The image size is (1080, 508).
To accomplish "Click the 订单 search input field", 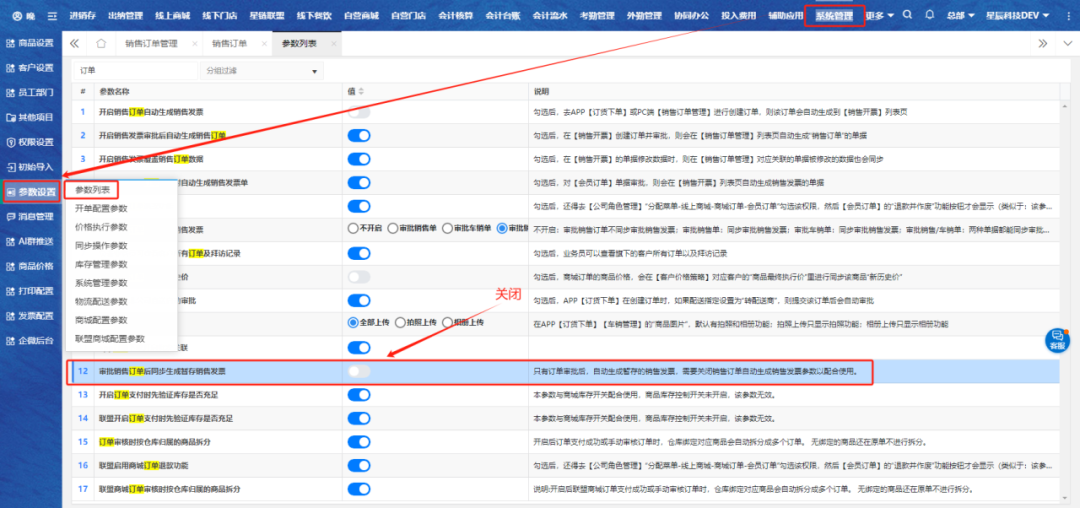I will click(x=135, y=71).
